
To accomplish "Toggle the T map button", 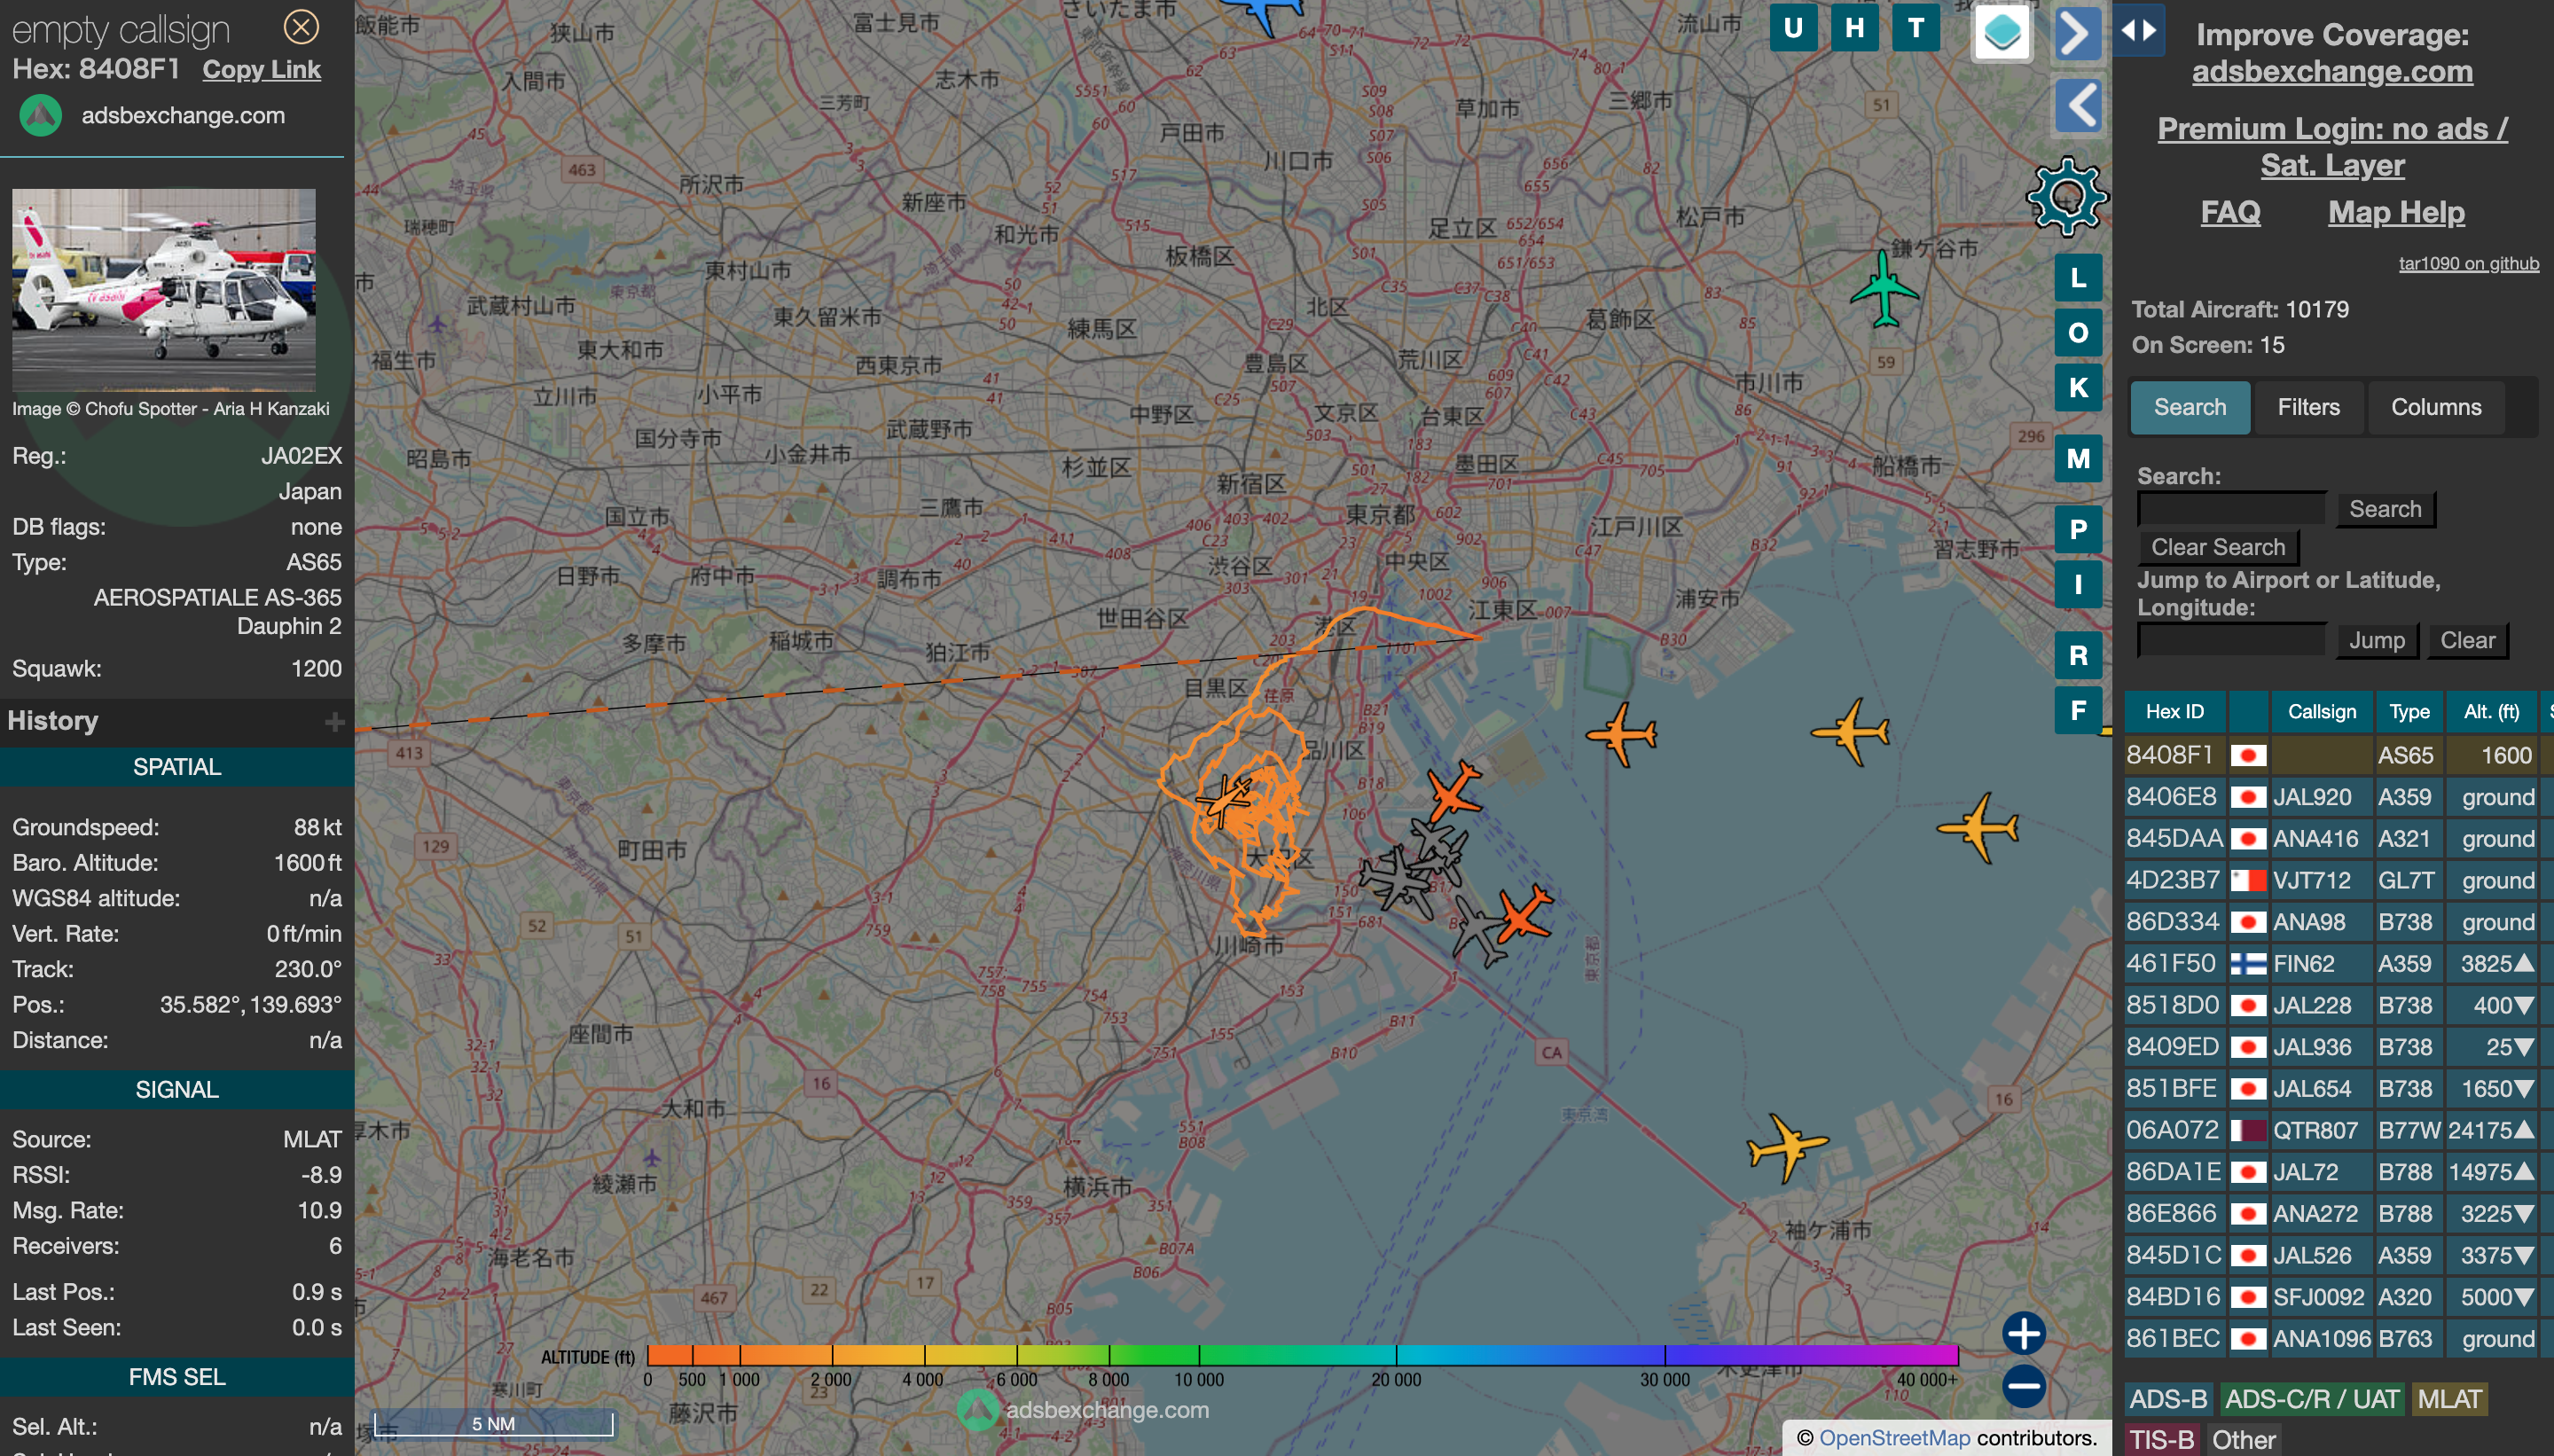I will [1916, 28].
